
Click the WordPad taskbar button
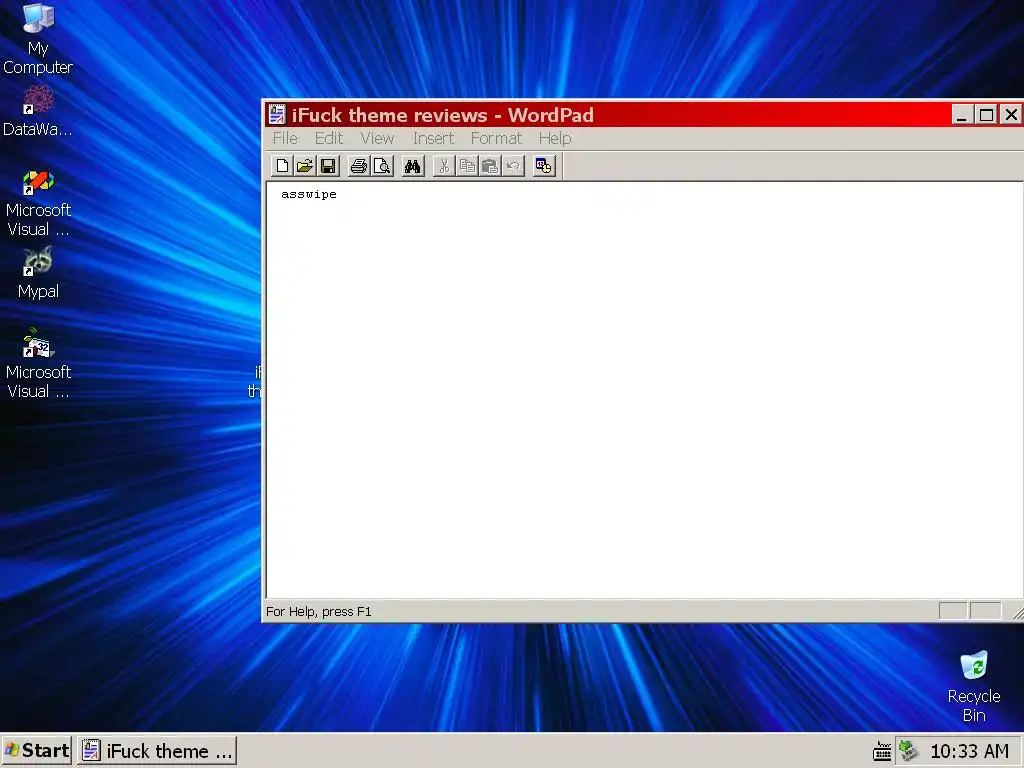[x=157, y=750]
